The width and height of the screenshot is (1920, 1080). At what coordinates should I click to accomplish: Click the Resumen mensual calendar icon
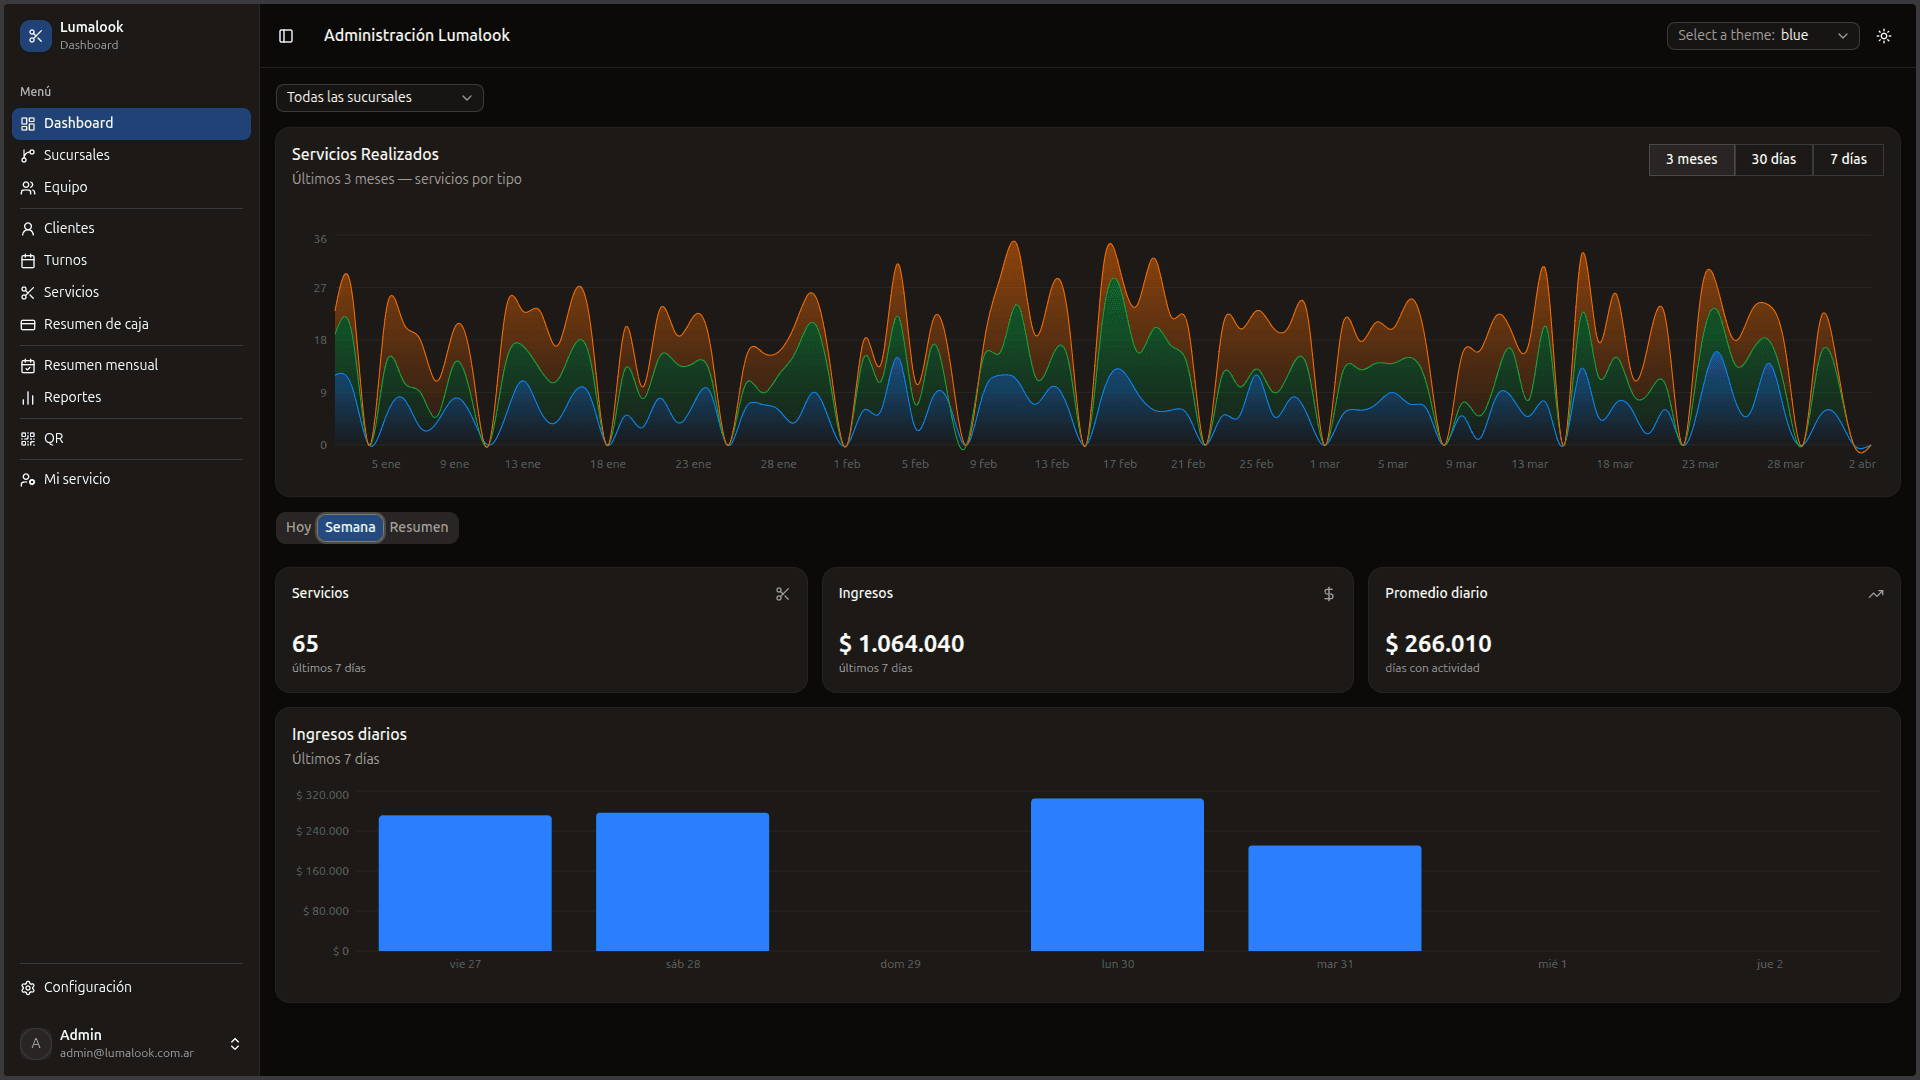tap(28, 366)
